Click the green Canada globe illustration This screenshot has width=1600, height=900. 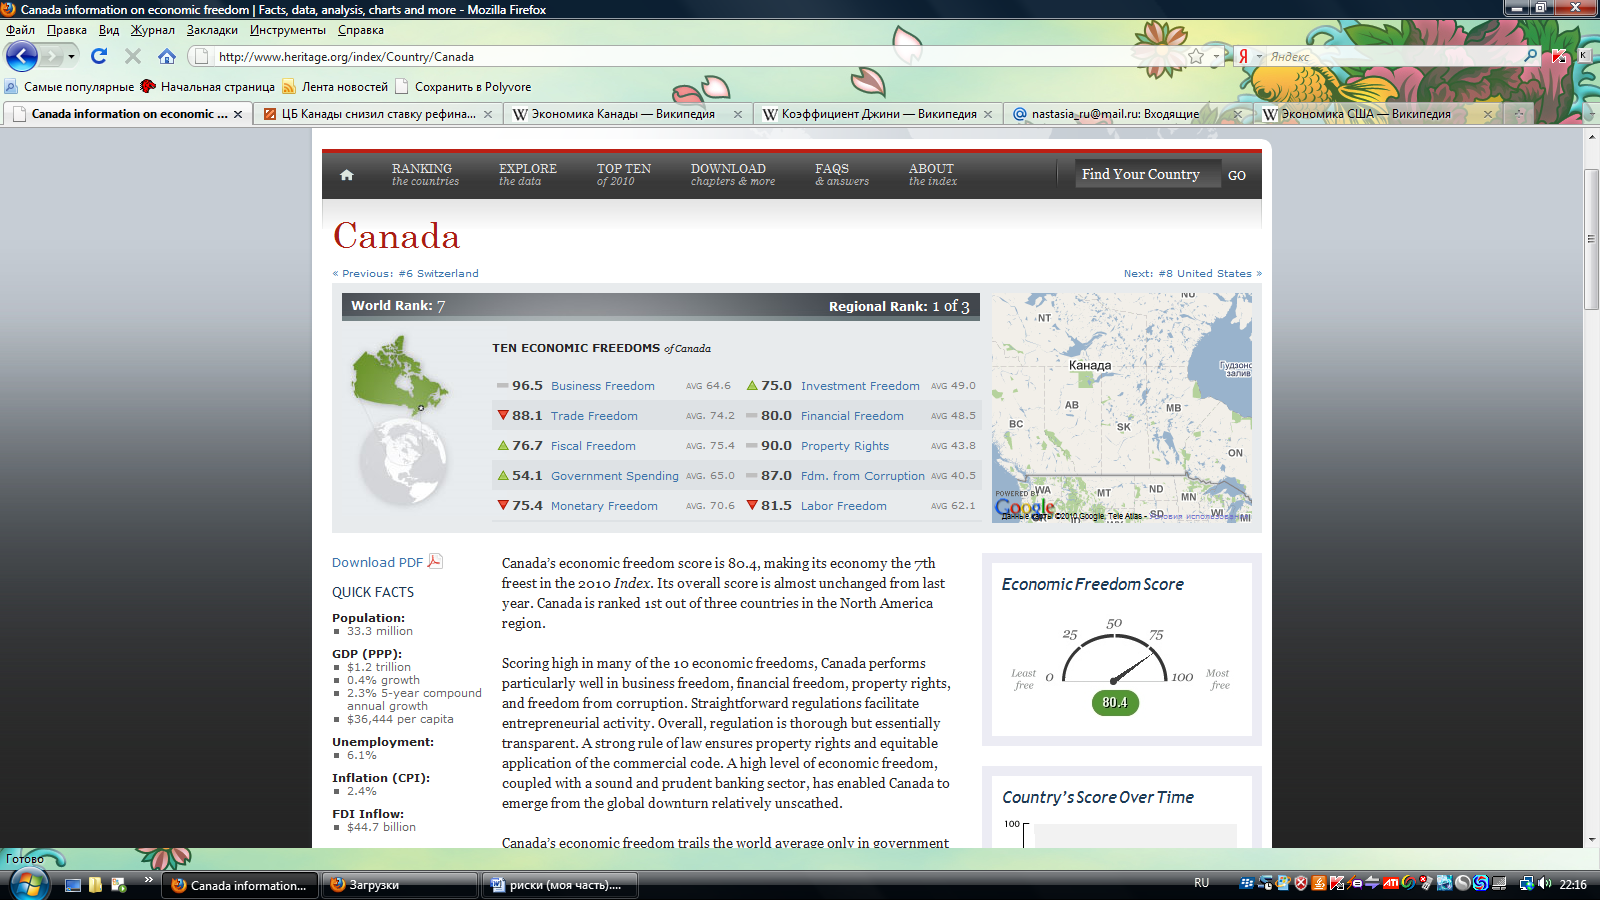398,375
